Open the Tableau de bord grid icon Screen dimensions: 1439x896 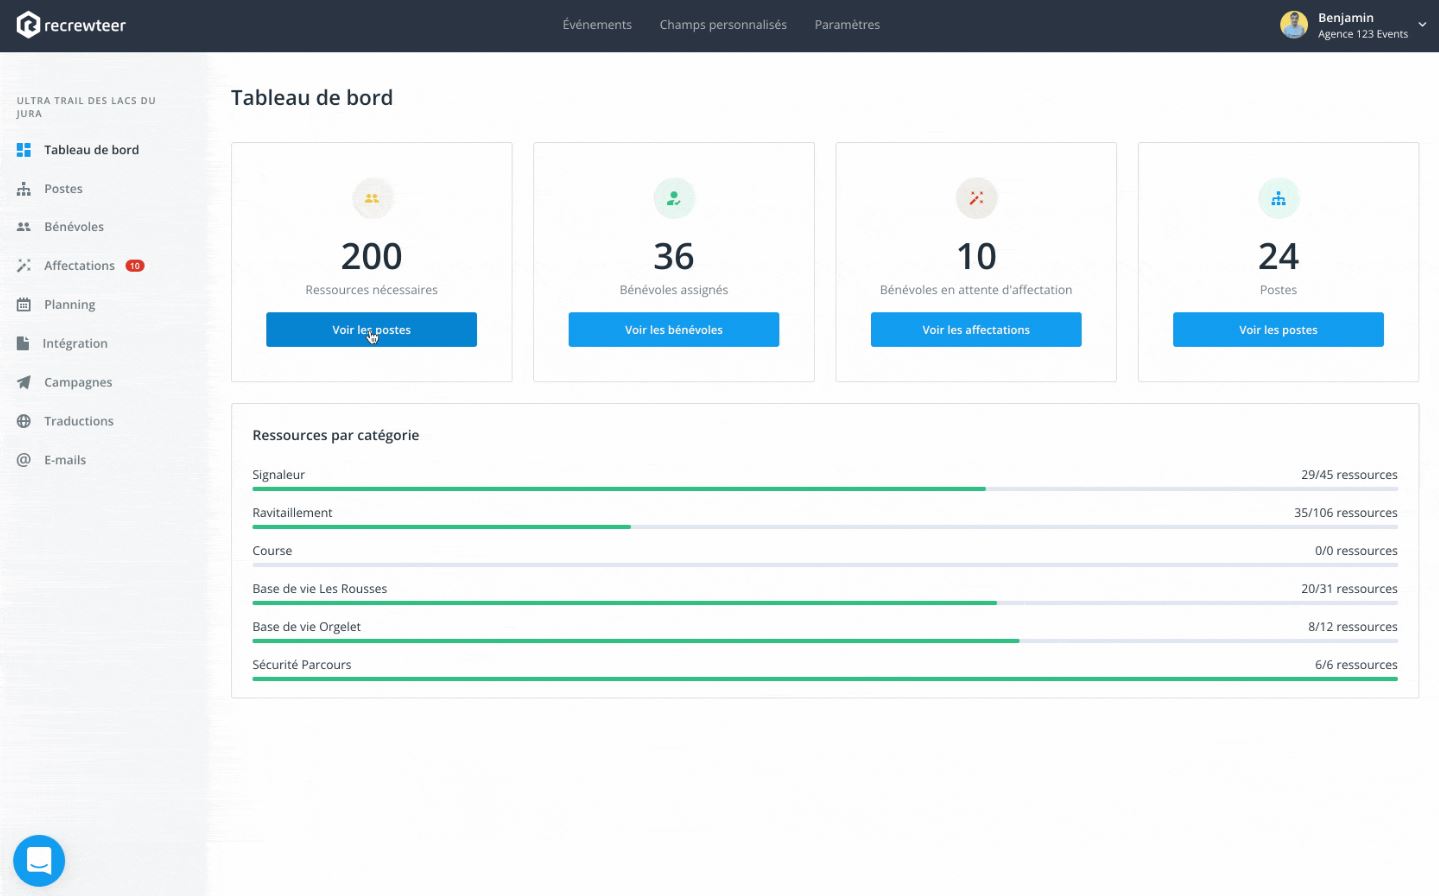(x=24, y=150)
